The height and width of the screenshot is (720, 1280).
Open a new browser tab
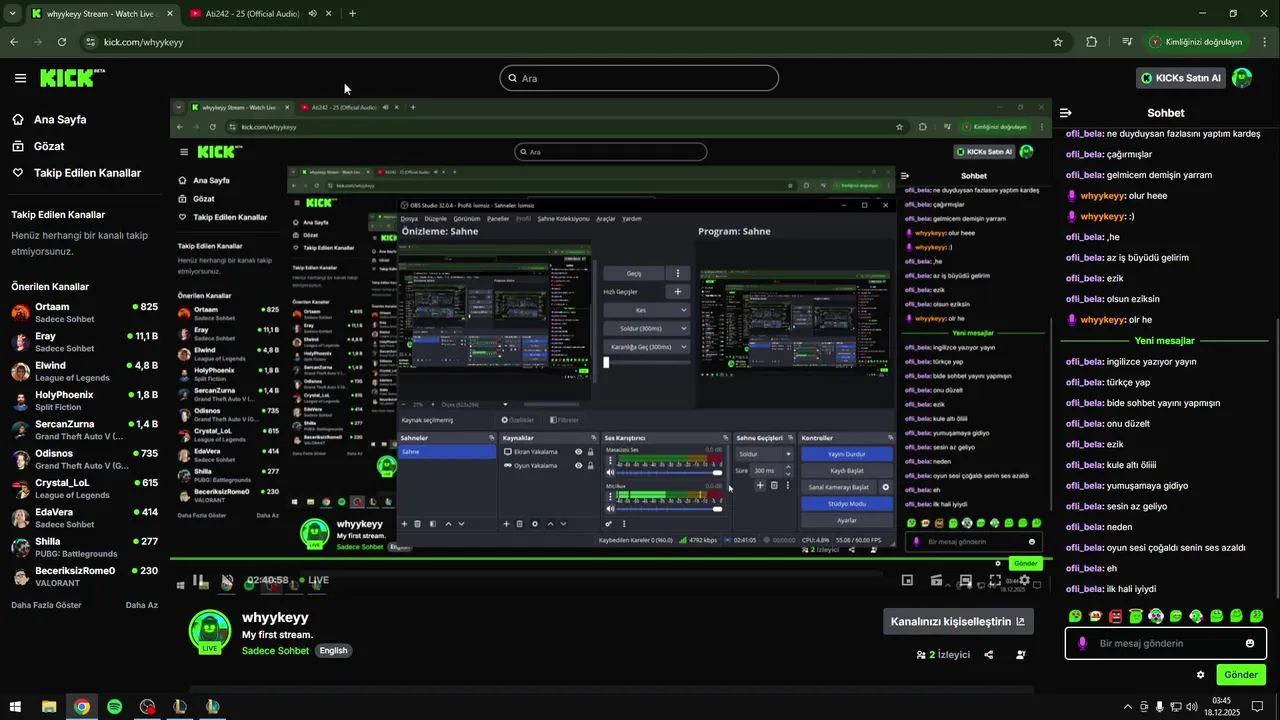[x=352, y=14]
